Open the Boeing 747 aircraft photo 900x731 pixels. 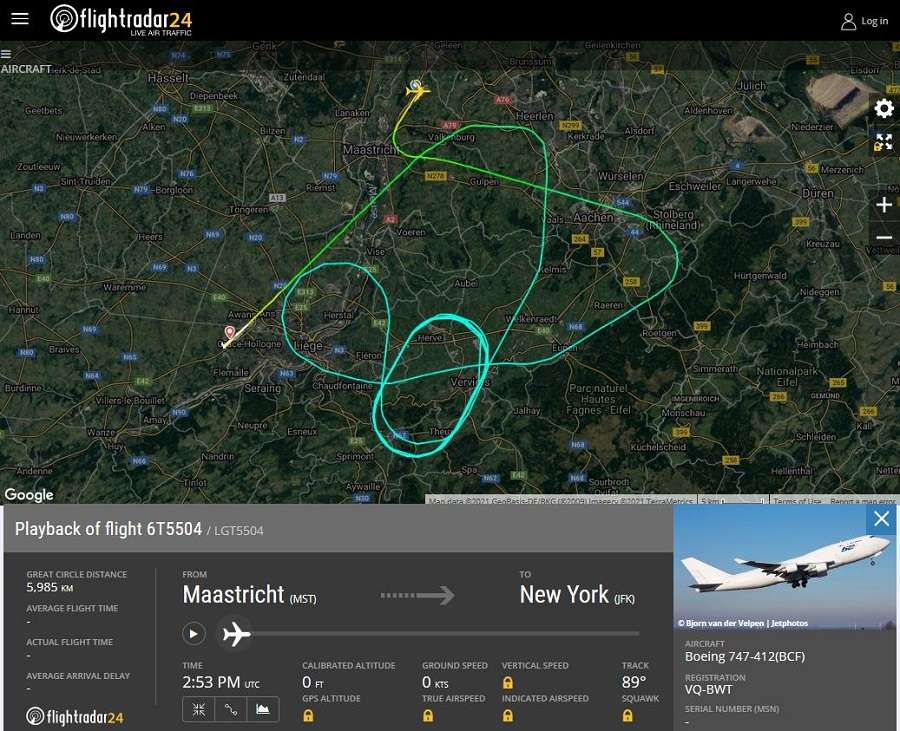[784, 567]
